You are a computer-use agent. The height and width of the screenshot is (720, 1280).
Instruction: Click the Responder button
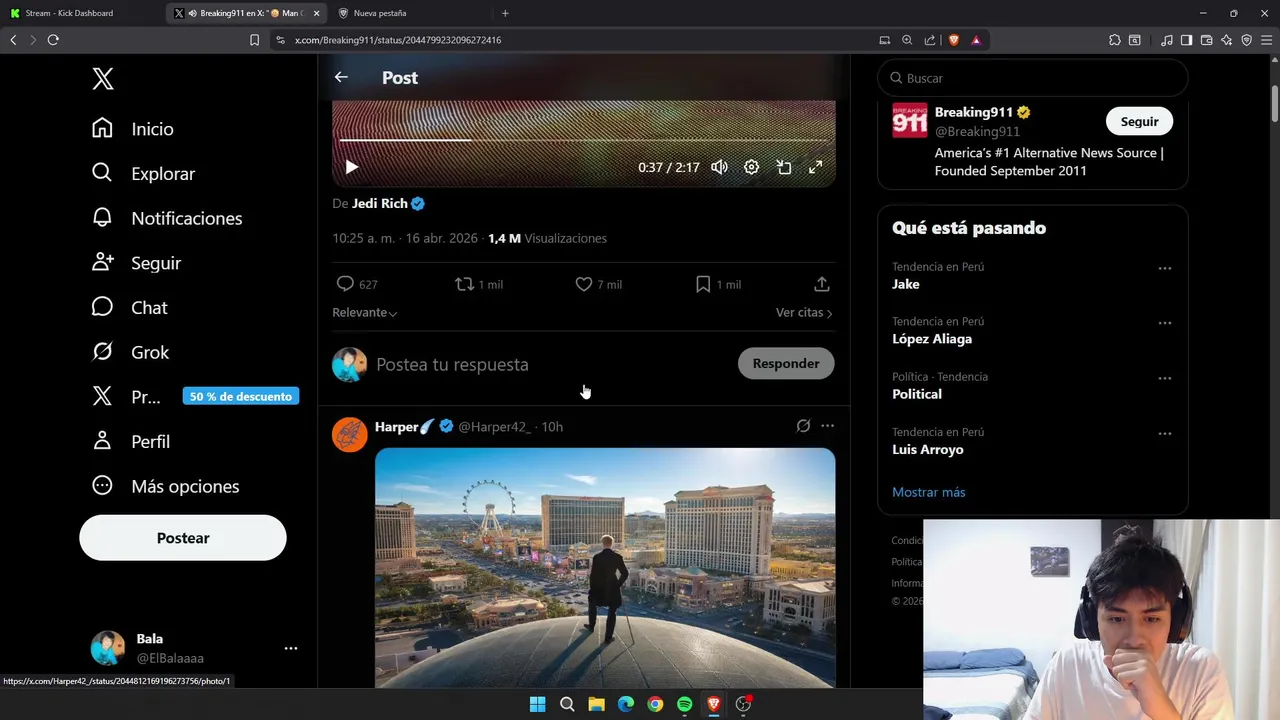(786, 363)
